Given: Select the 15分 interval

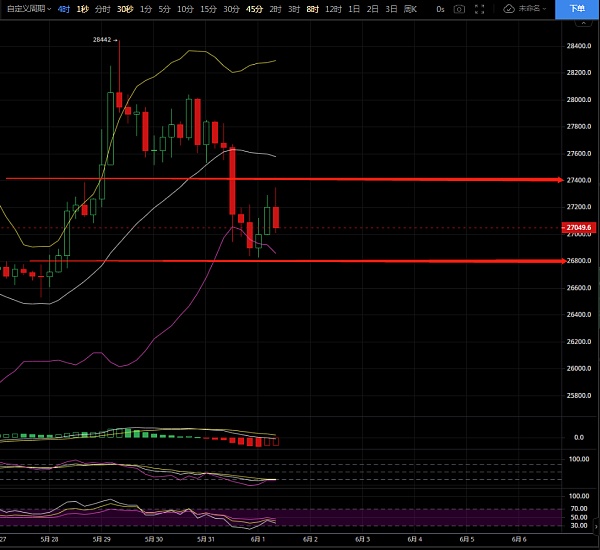Looking at the screenshot, I should (x=209, y=9).
